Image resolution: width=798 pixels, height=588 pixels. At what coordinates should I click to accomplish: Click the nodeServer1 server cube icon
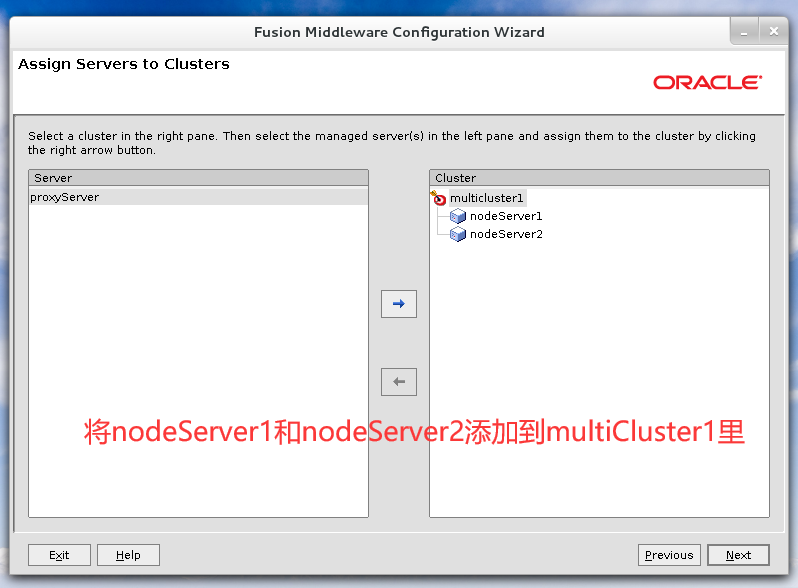458,216
